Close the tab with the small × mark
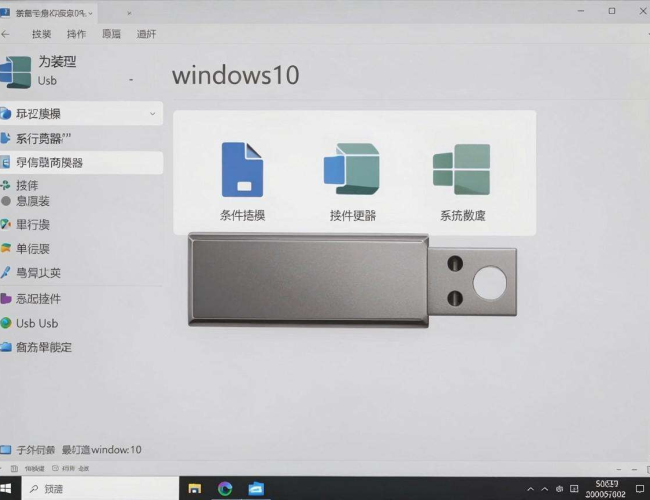 129,13
